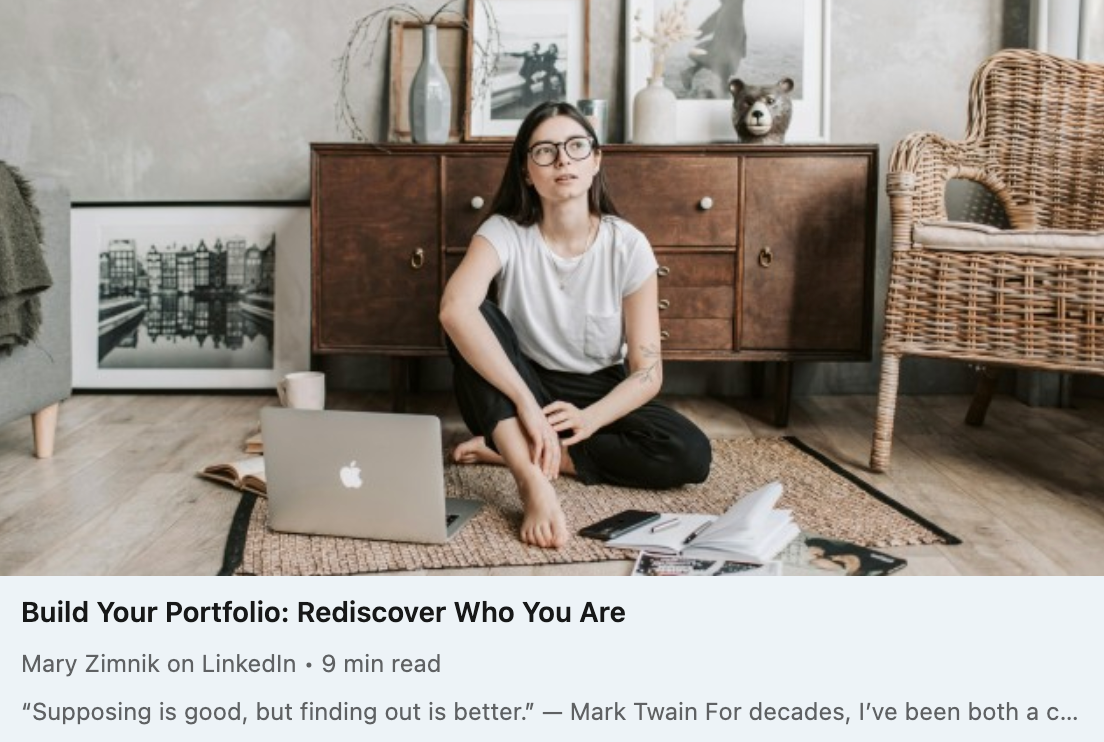This screenshot has height=742, width=1104.
Task: Click the framed city canal picture on the floor
Action: (187, 297)
